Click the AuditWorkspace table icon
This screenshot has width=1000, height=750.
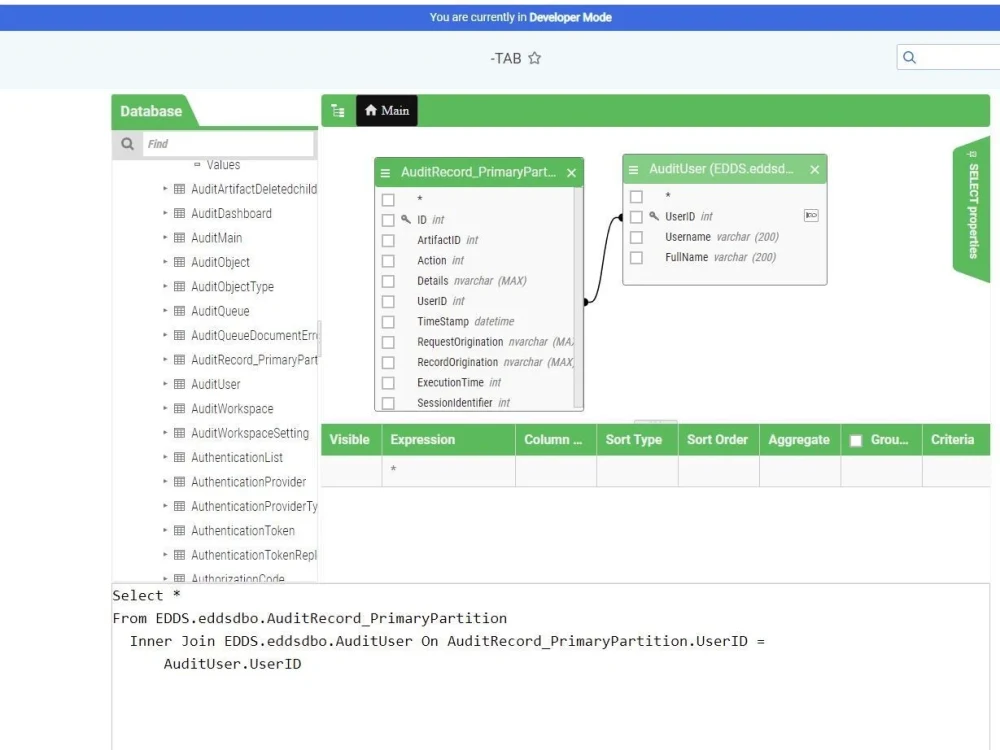[180, 409]
